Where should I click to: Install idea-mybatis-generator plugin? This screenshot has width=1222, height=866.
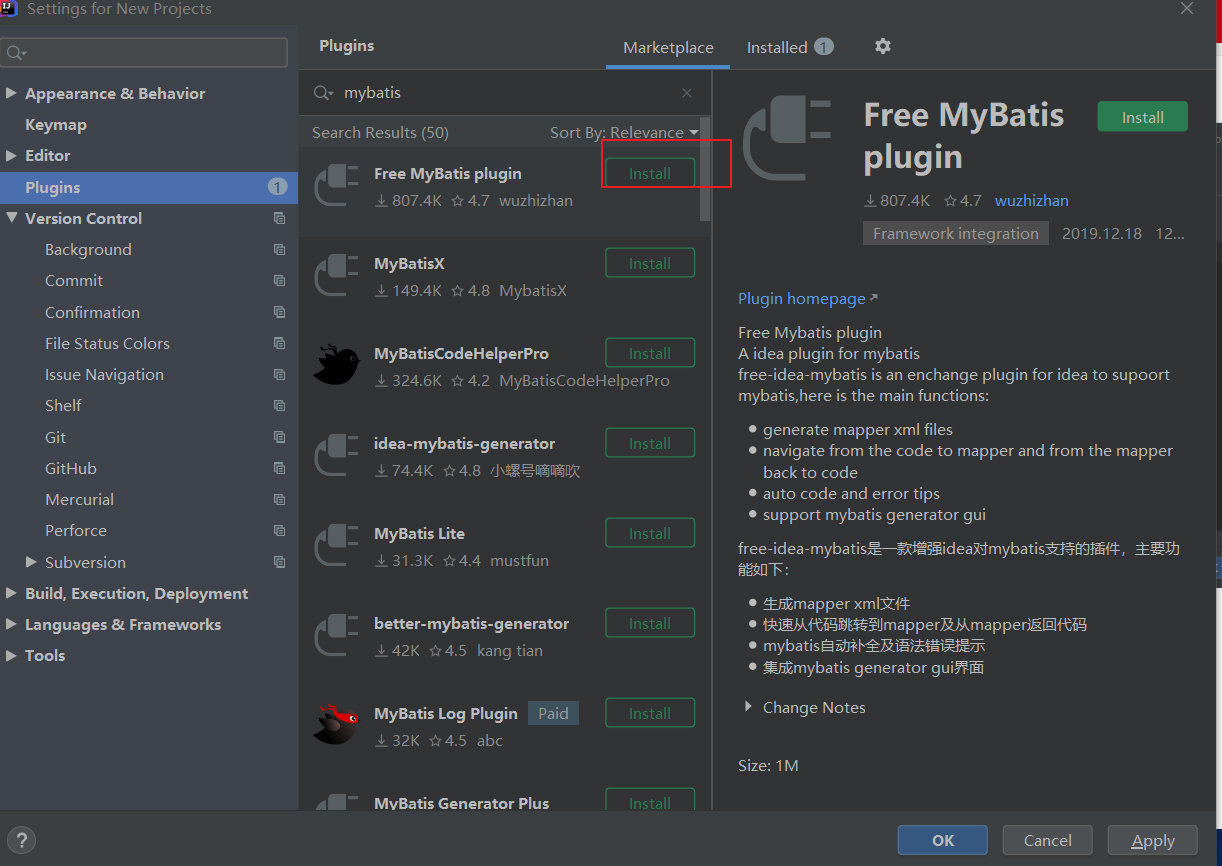click(x=650, y=443)
